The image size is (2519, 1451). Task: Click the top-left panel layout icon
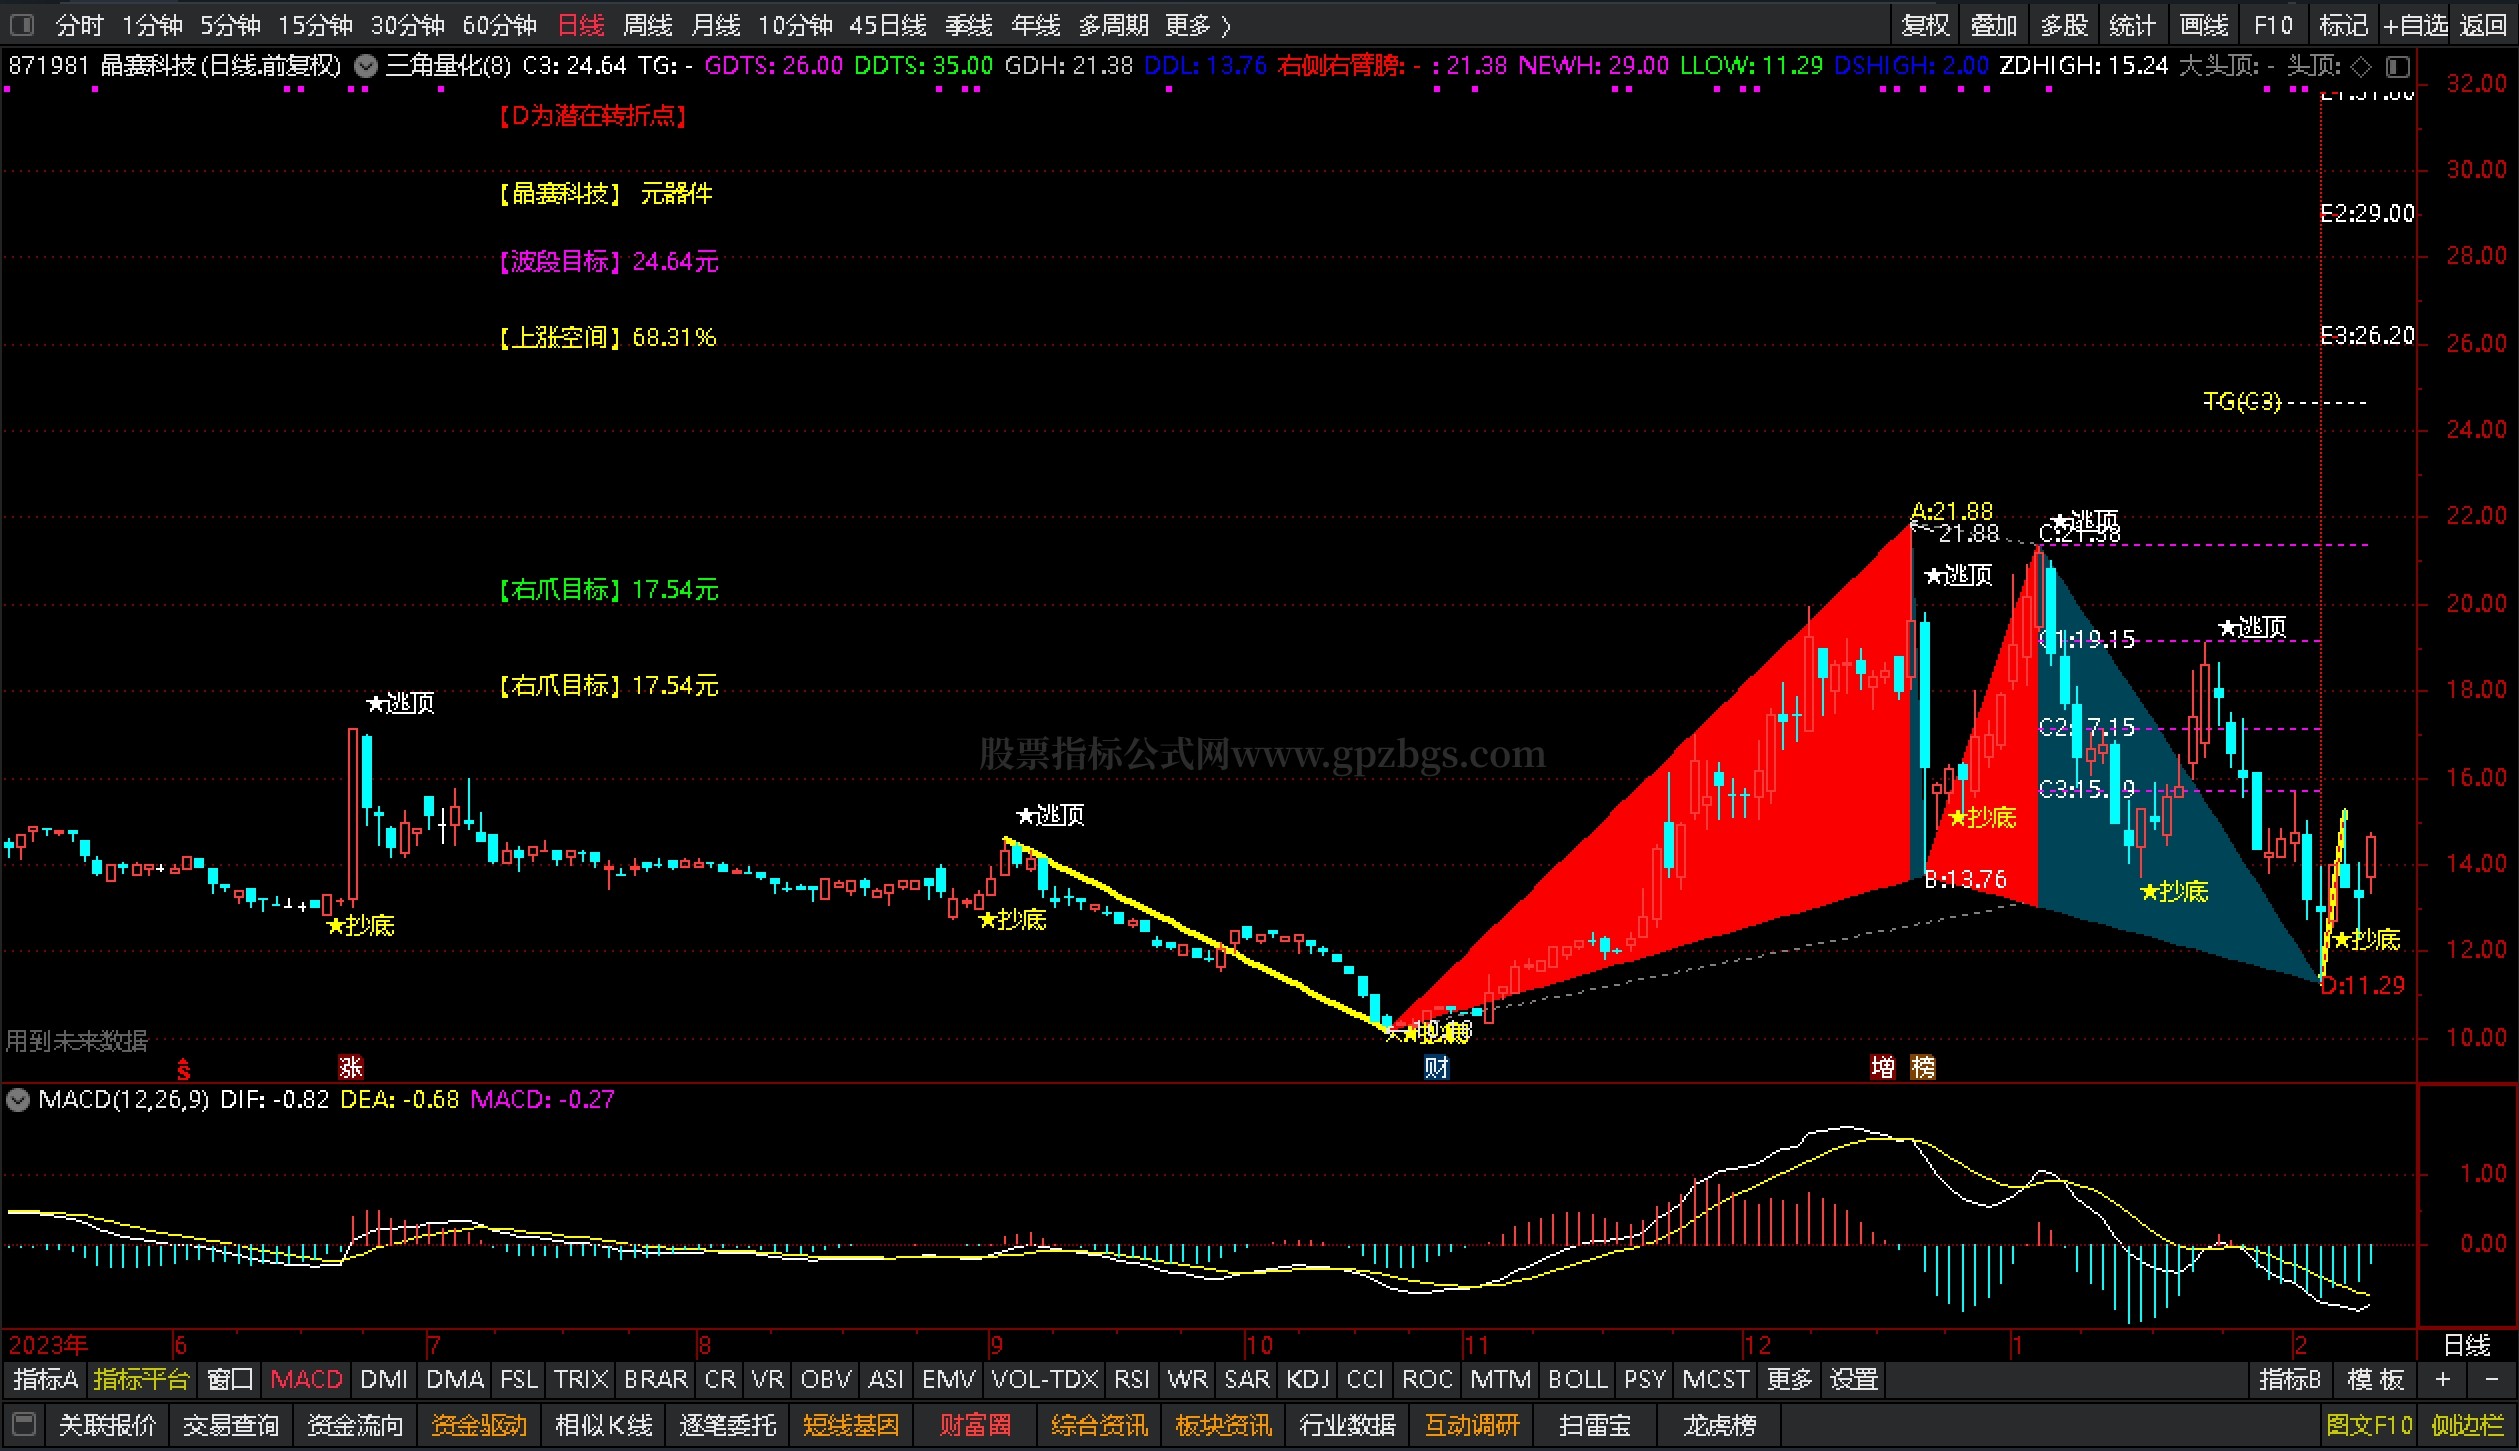21,24
